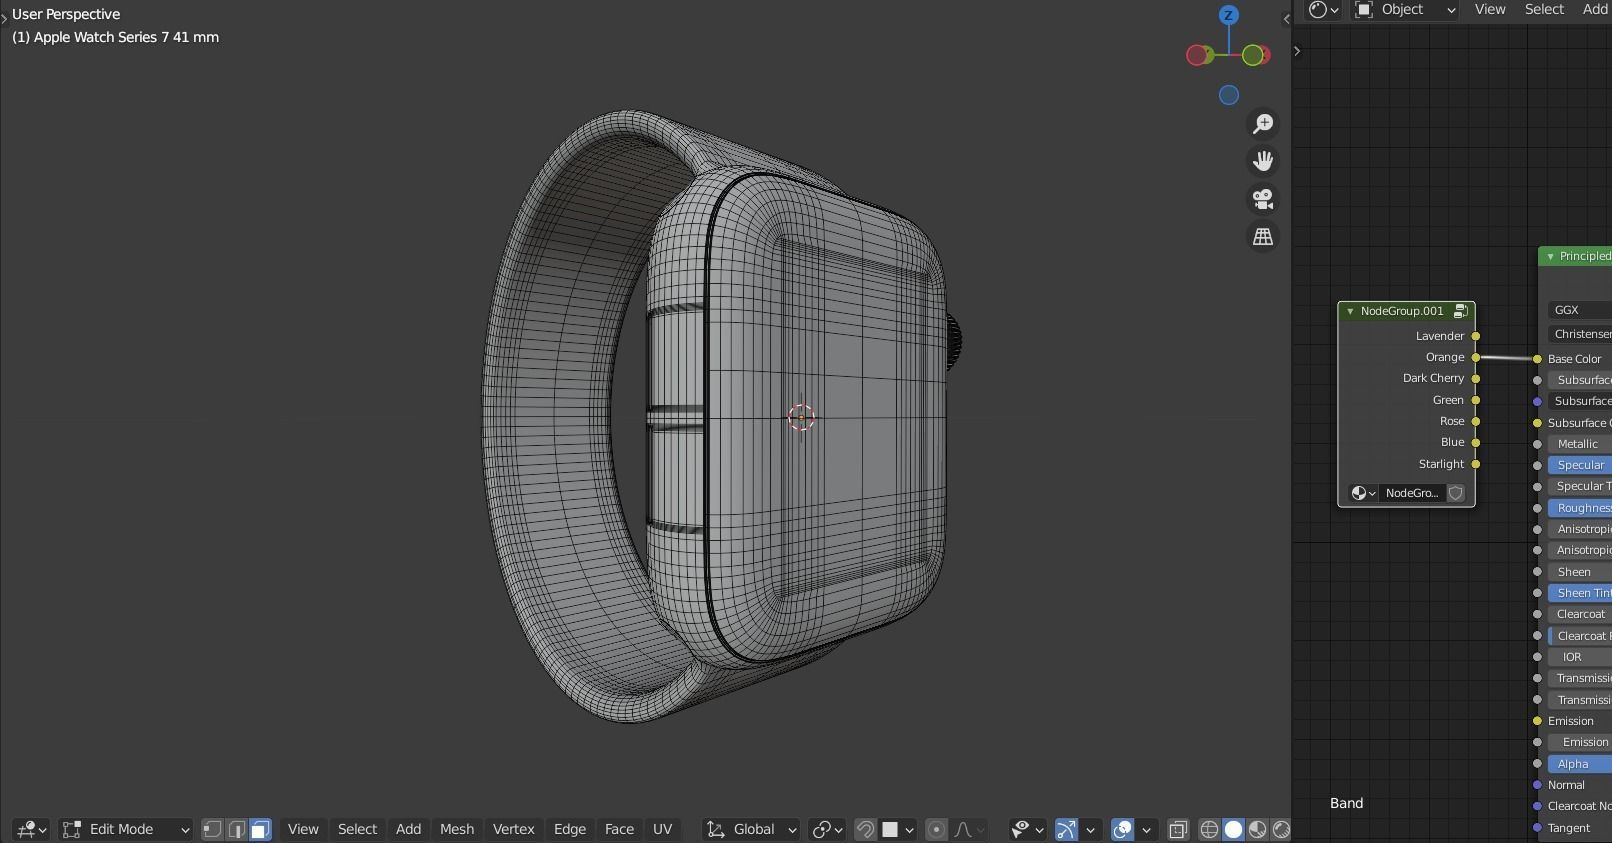Open the shader editor View menu
1612x843 pixels.
(1490, 9)
